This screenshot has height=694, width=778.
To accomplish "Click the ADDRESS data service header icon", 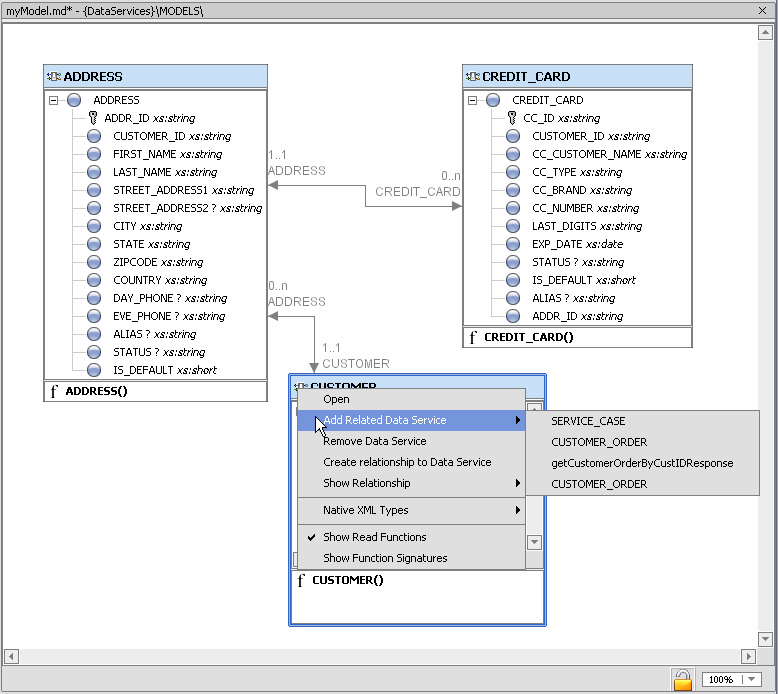I will pos(54,76).
